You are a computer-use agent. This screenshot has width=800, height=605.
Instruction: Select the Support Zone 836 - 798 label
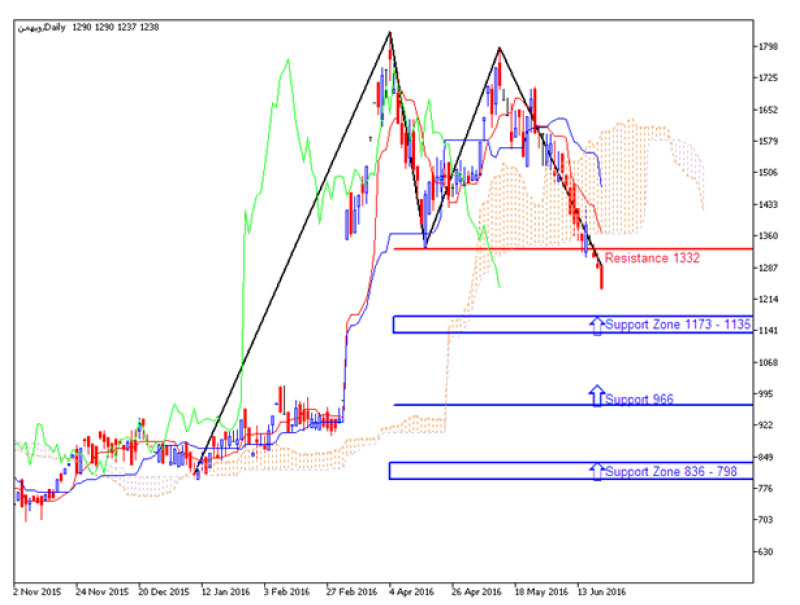coord(672,471)
